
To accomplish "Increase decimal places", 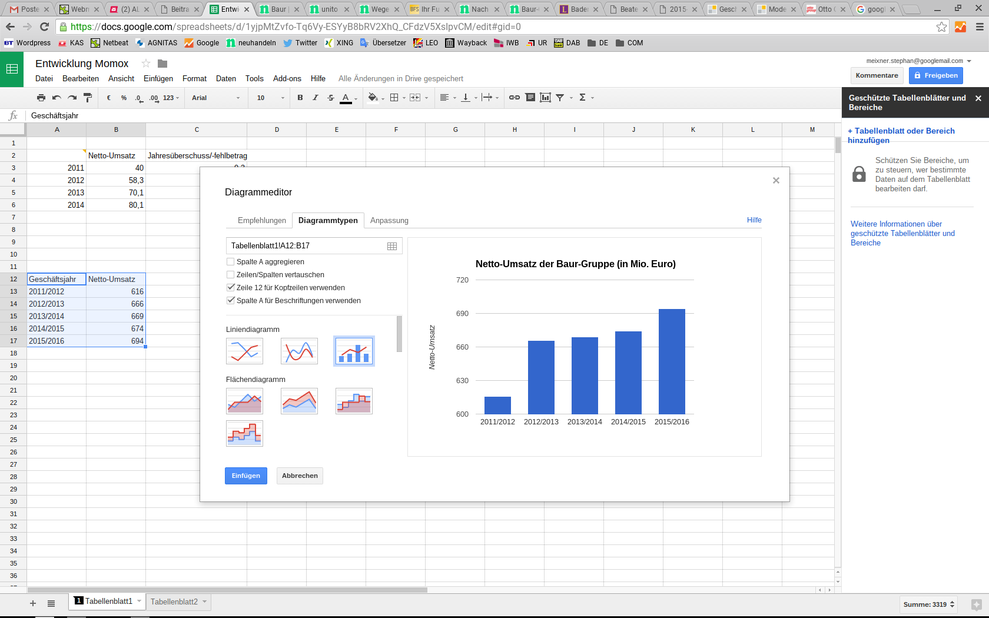I will (x=154, y=98).
